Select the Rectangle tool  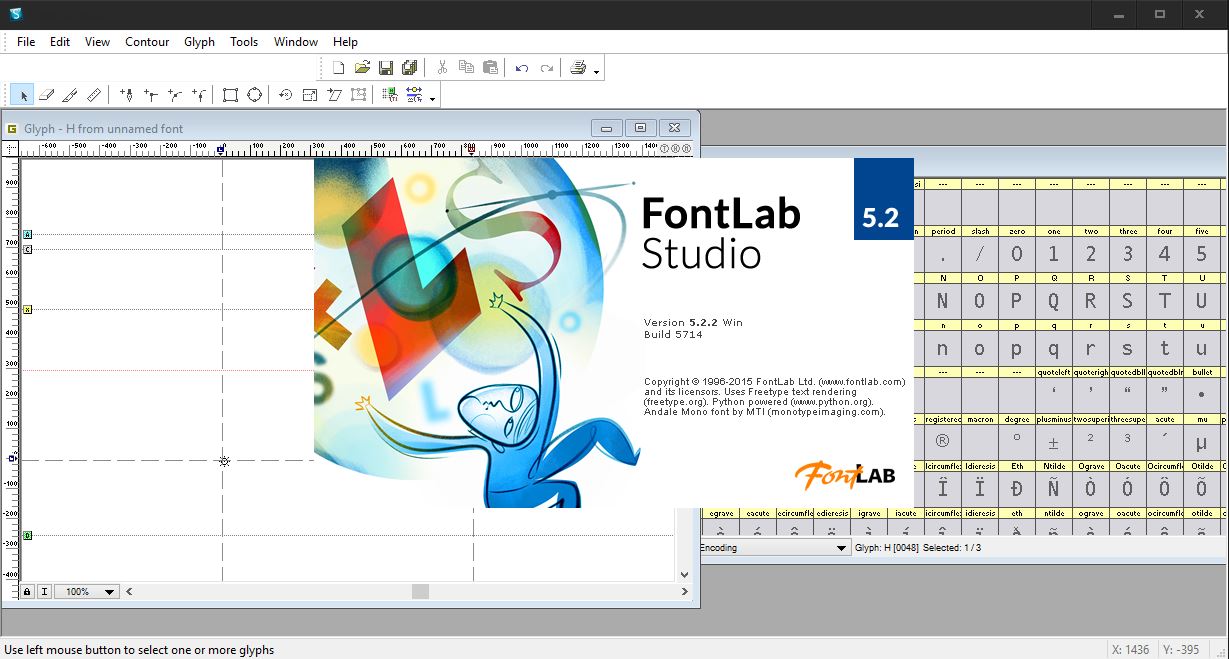click(230, 95)
